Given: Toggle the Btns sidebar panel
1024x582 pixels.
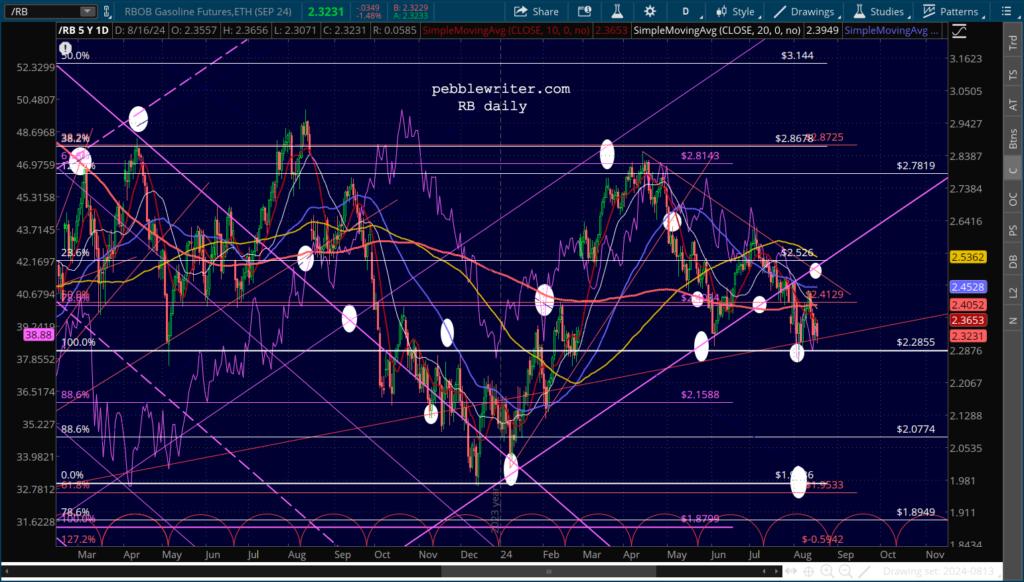Looking at the screenshot, I should [1013, 139].
